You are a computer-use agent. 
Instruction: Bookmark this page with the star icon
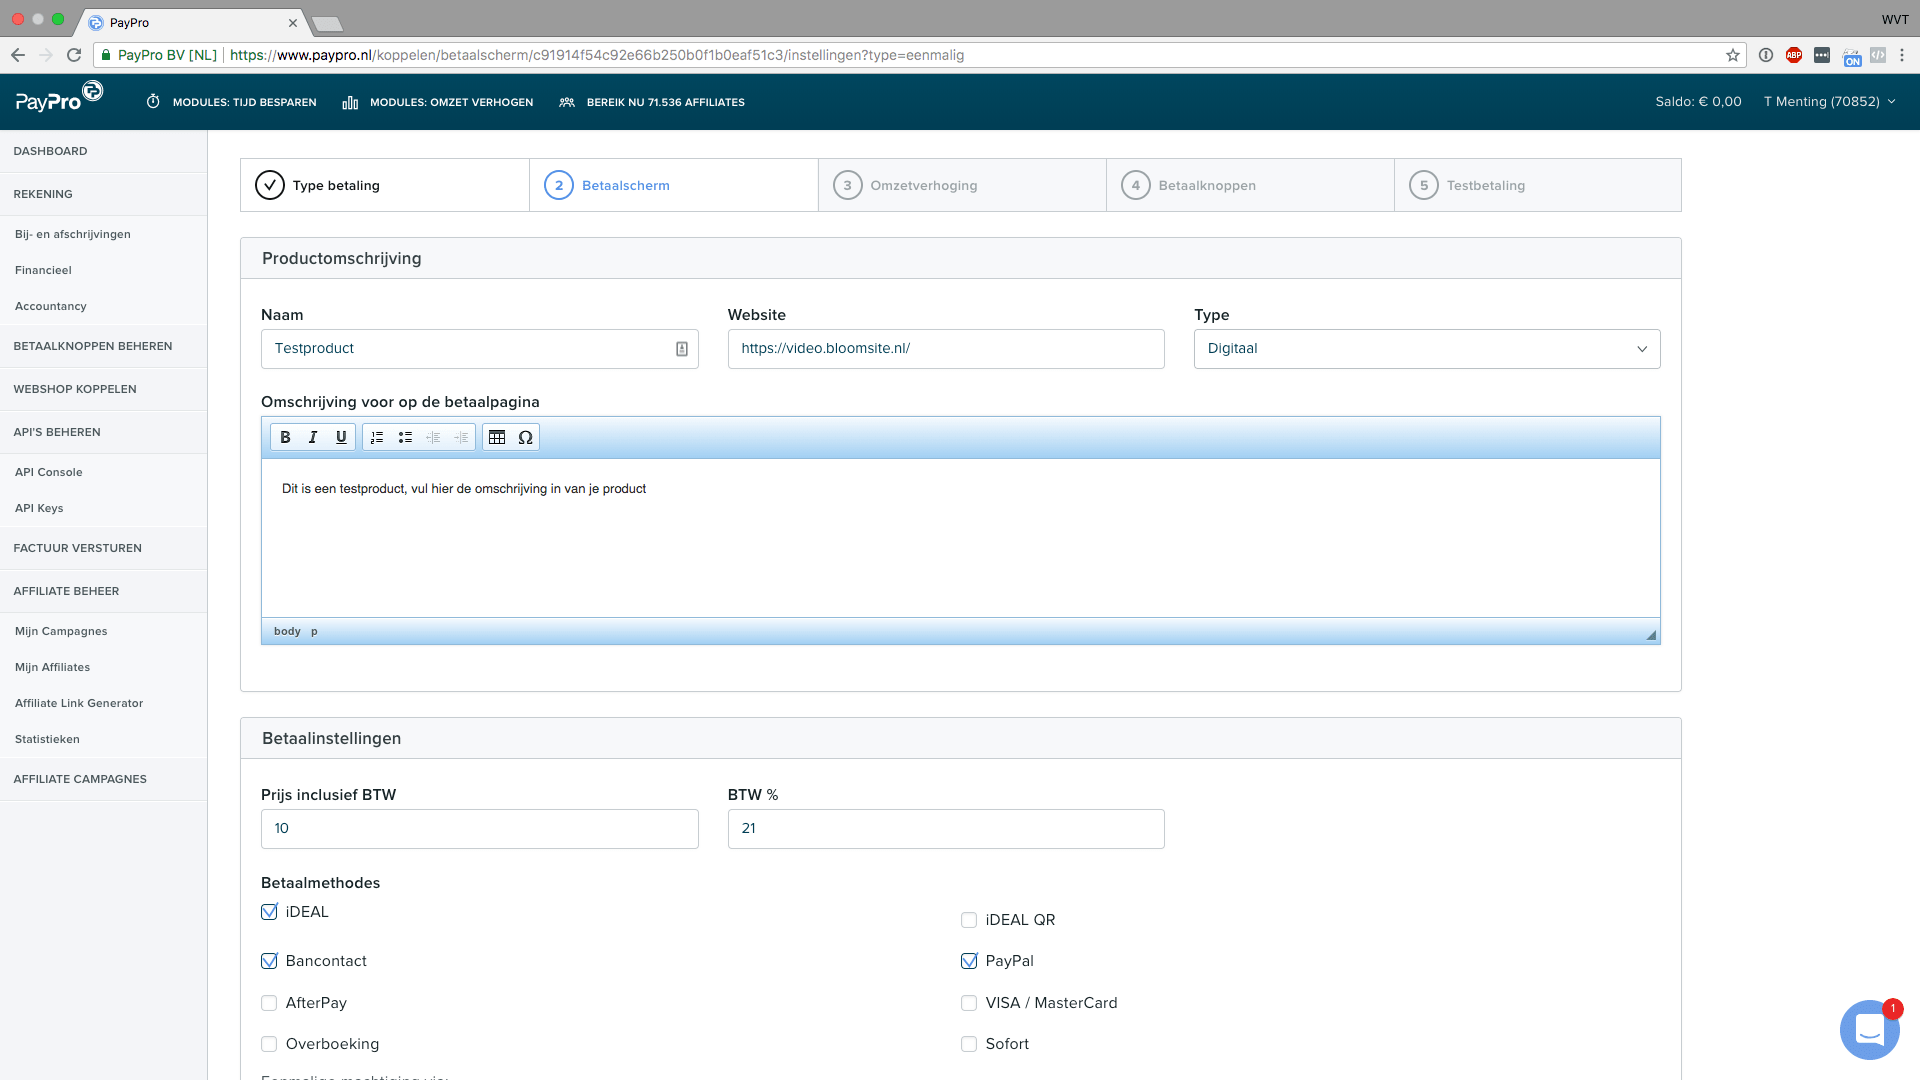pos(1732,55)
